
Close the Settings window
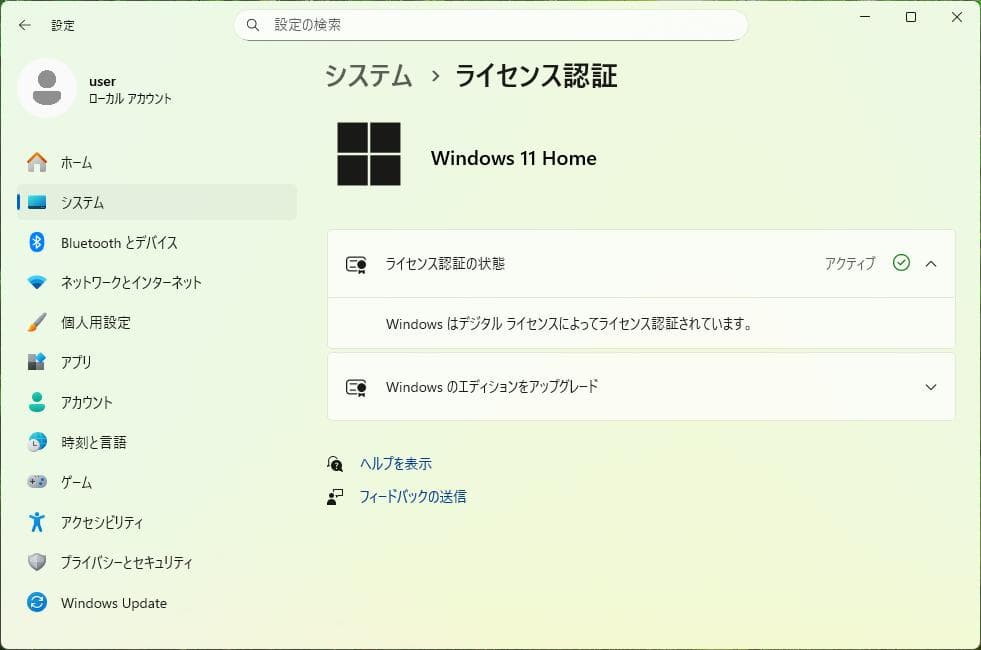957,17
